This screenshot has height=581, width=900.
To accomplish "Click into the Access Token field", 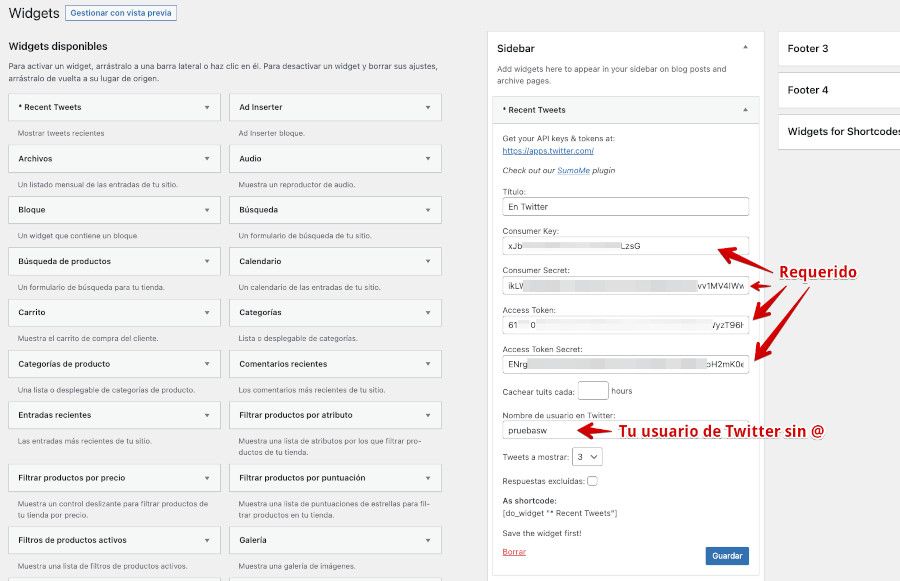I will (x=626, y=325).
